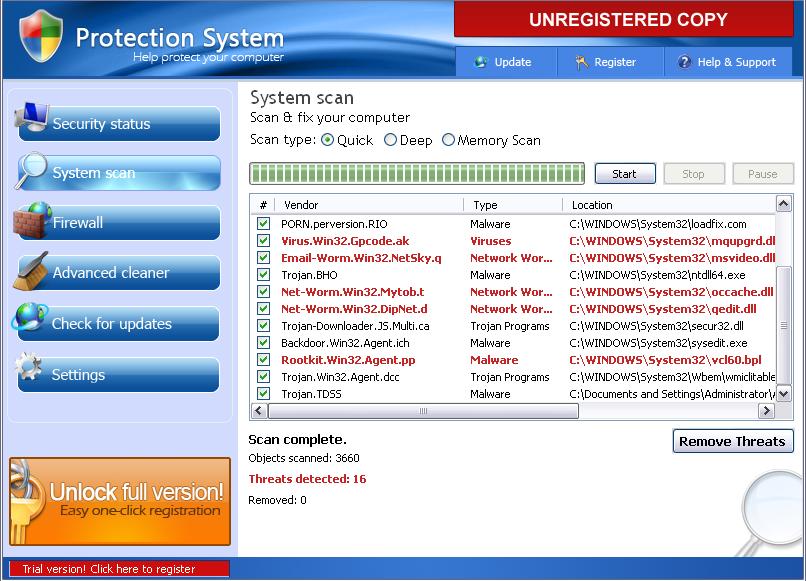Click Trial version register link
This screenshot has width=806, height=581.
tap(119, 569)
